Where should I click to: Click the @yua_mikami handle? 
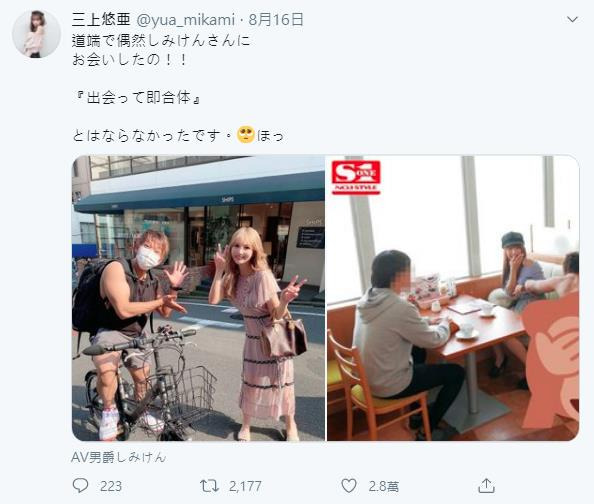[x=186, y=20]
